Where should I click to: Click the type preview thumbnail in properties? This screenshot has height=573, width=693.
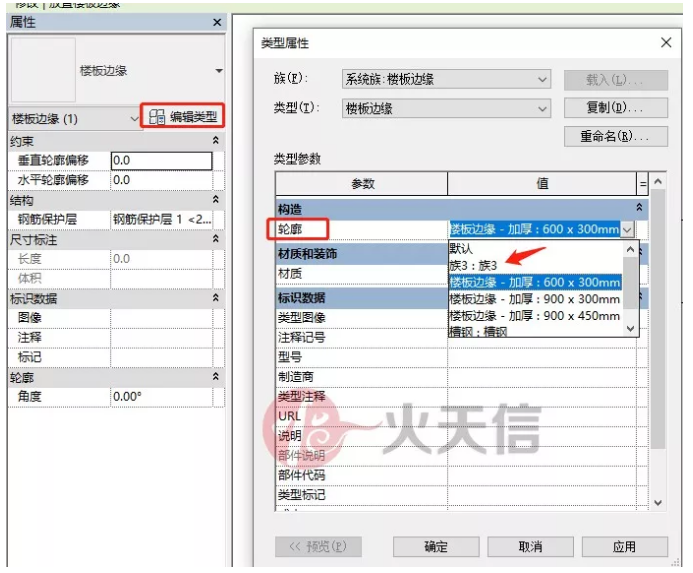click(x=43, y=70)
